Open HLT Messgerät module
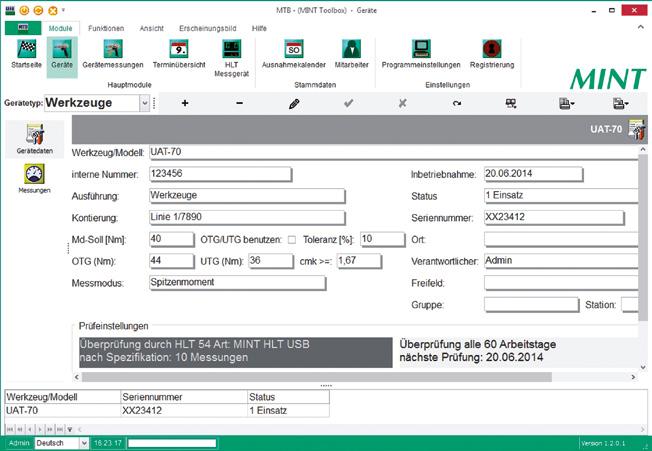 click(x=231, y=58)
